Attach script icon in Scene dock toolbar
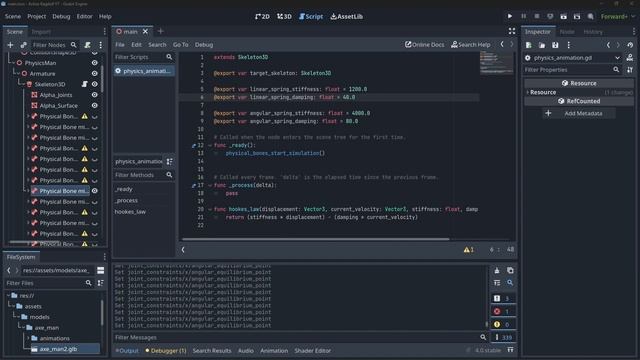Image resolution: width=640 pixels, height=360 pixels. point(87,45)
